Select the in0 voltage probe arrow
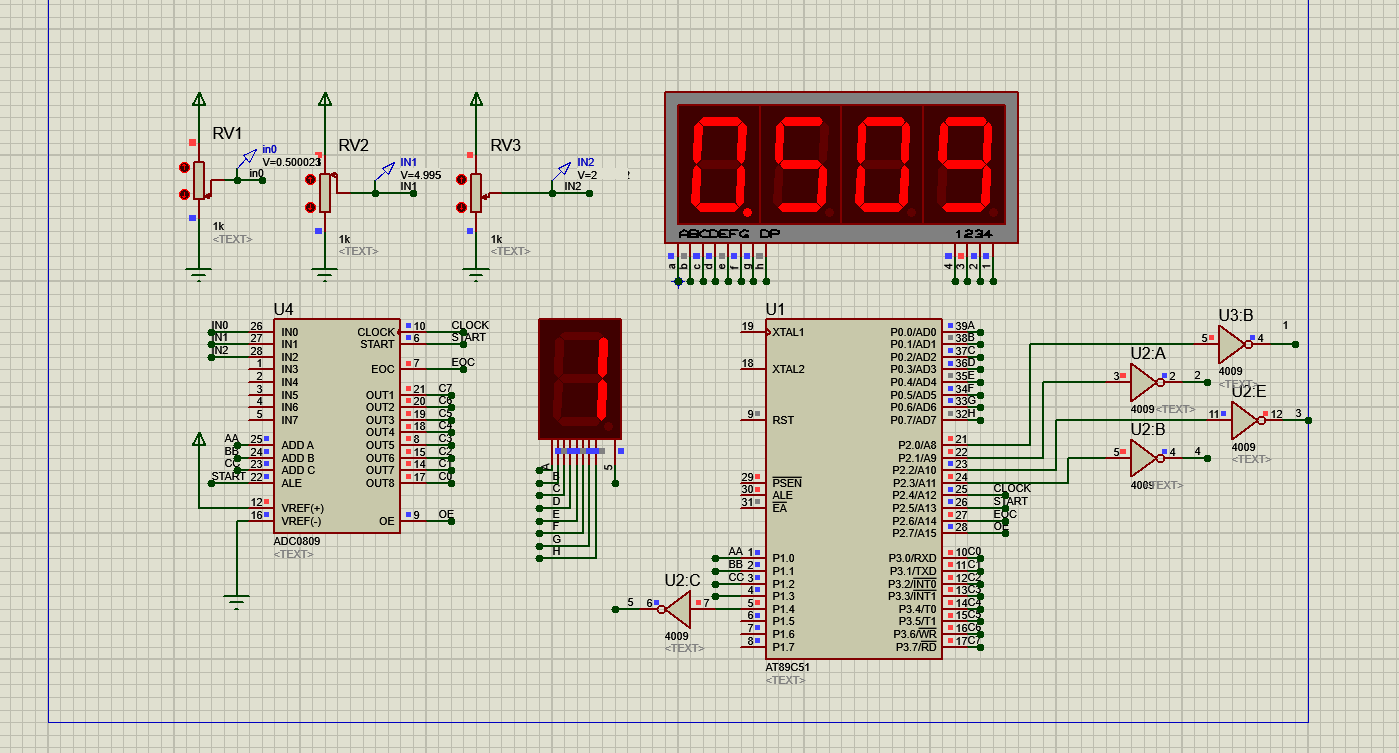 (247, 160)
